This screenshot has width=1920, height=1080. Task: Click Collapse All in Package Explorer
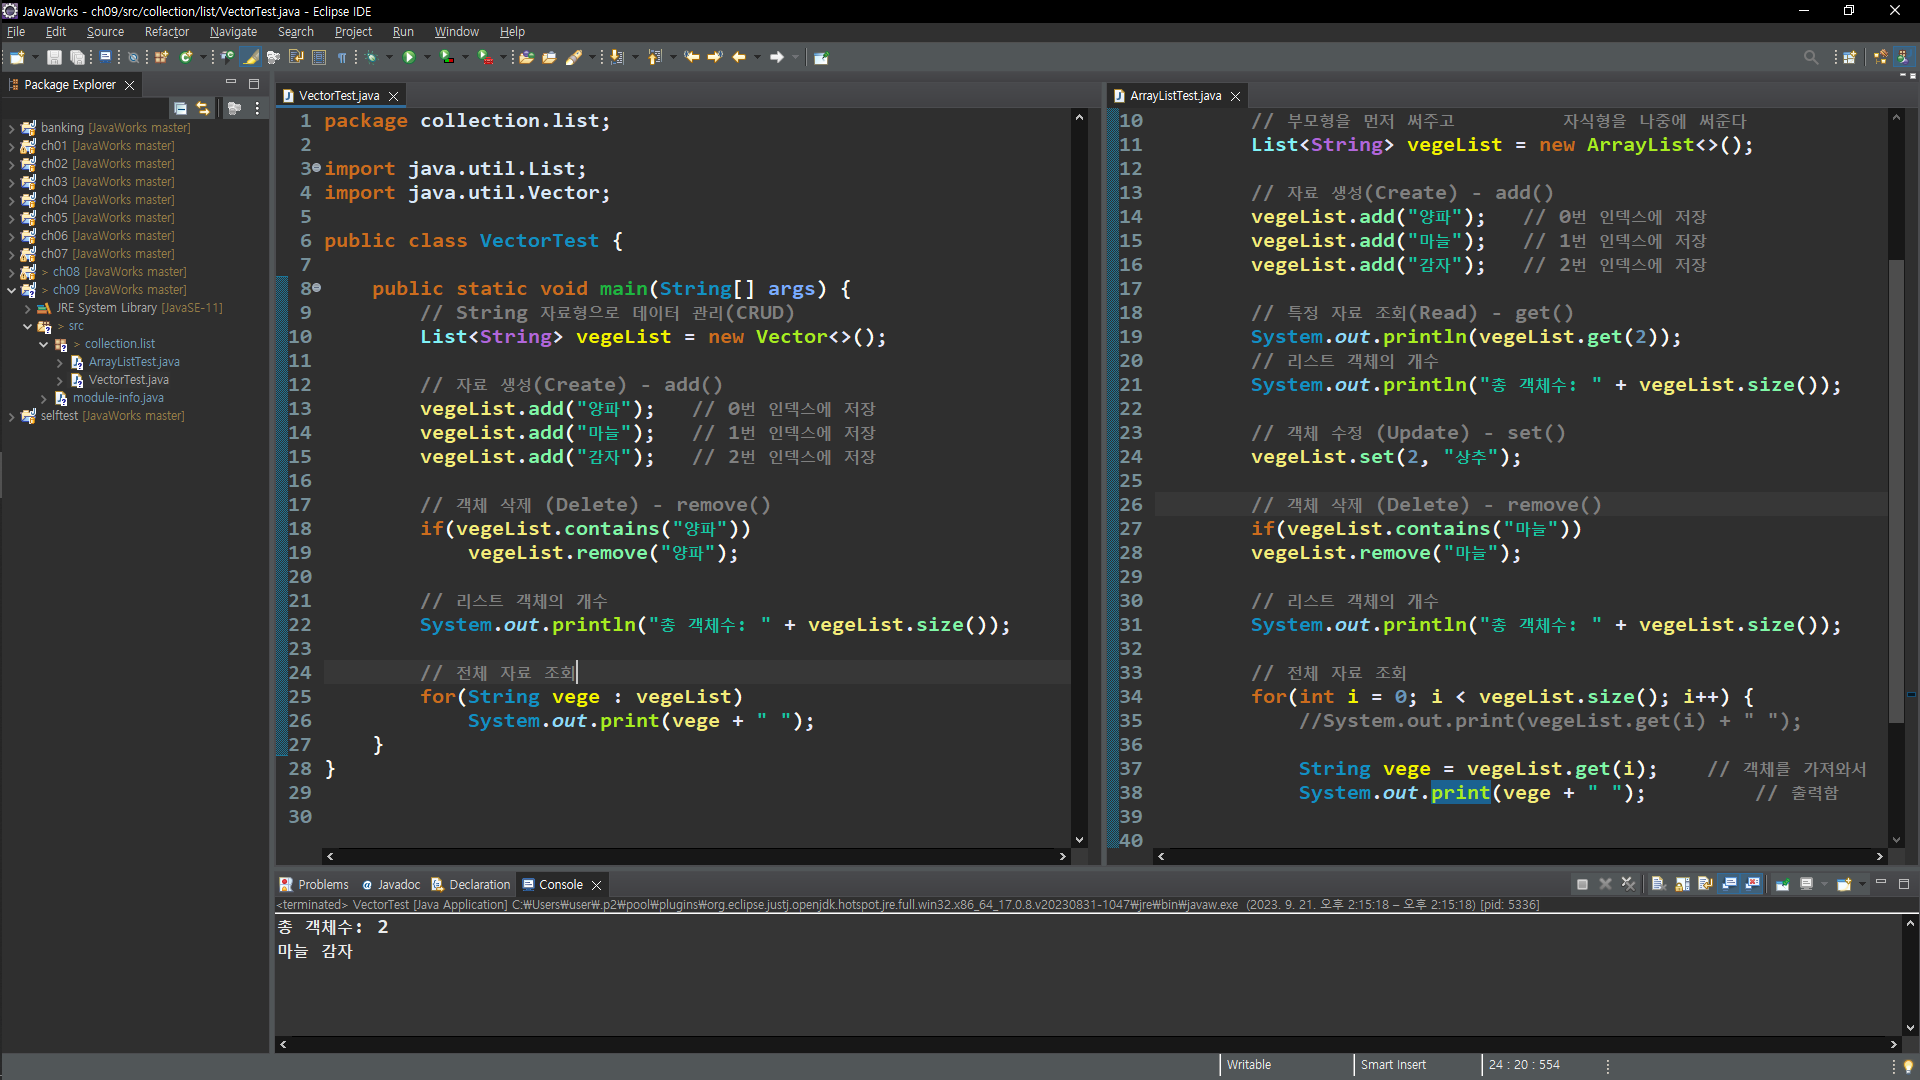click(180, 108)
